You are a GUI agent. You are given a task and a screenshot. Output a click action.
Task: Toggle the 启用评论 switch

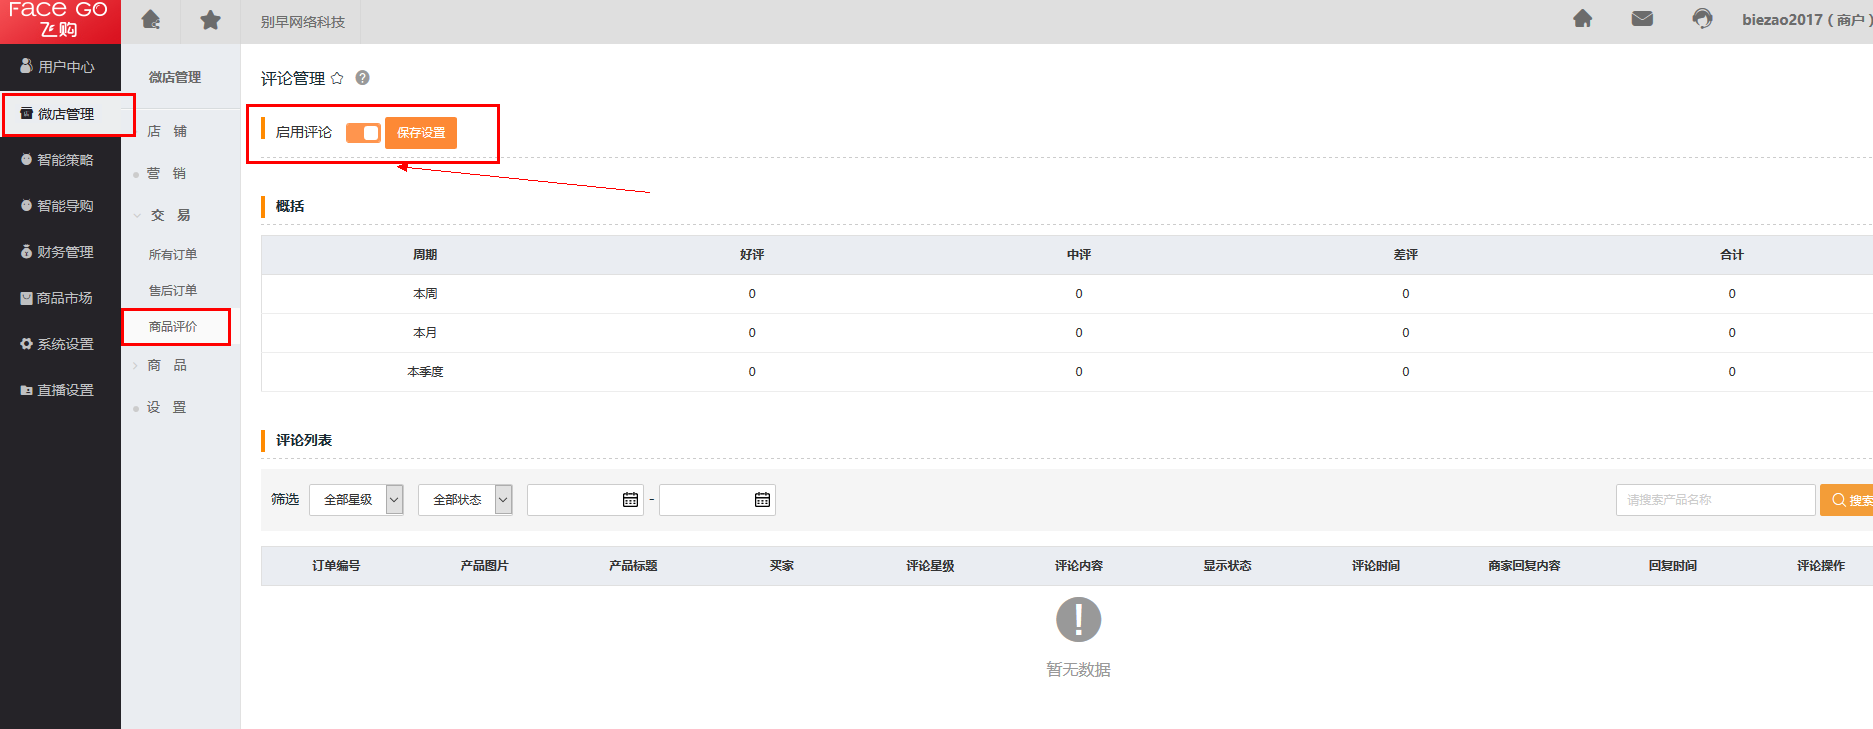coord(363,133)
